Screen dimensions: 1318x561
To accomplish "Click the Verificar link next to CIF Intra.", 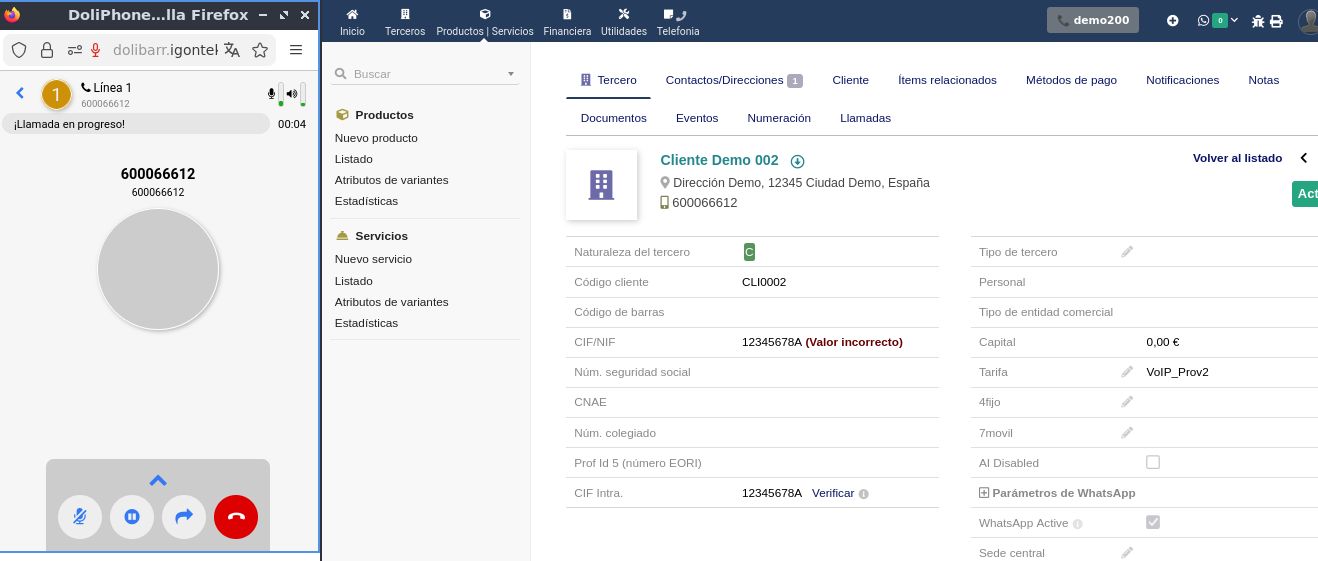I will 833,493.
